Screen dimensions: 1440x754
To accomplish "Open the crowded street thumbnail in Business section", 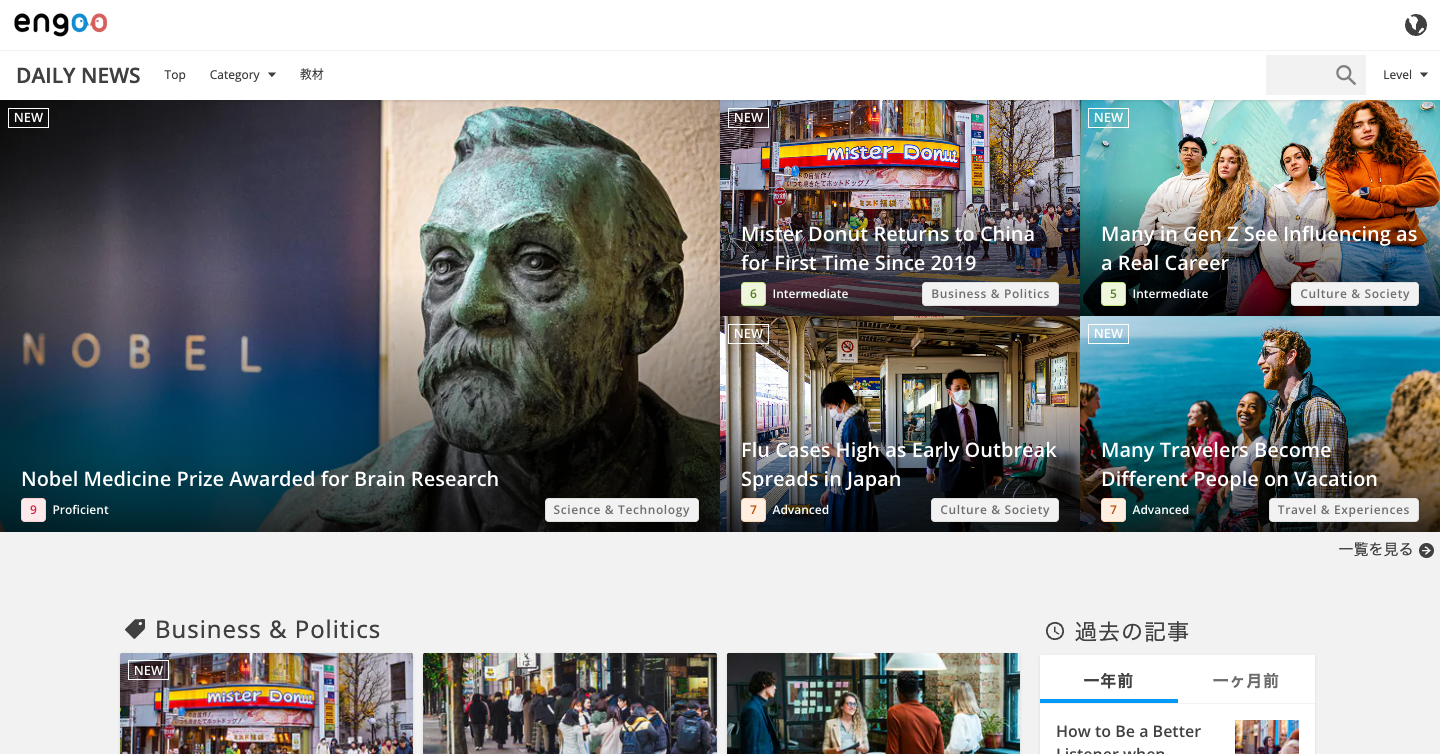I will [570, 704].
